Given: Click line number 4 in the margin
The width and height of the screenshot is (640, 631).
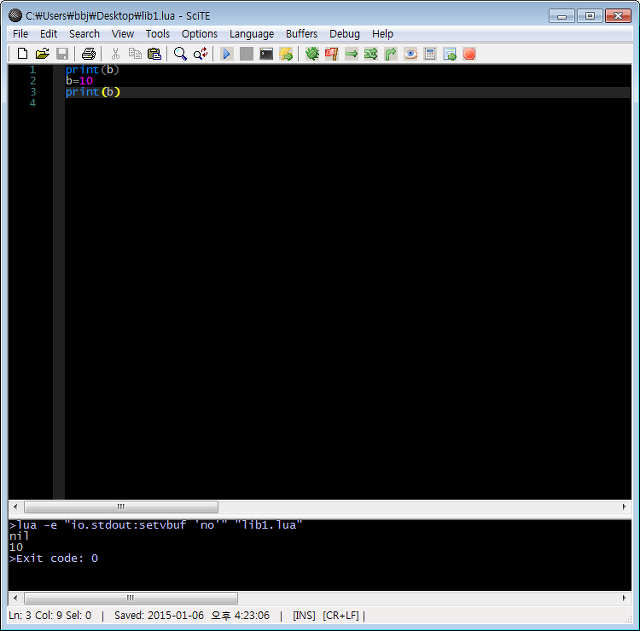Looking at the screenshot, I should (33, 103).
